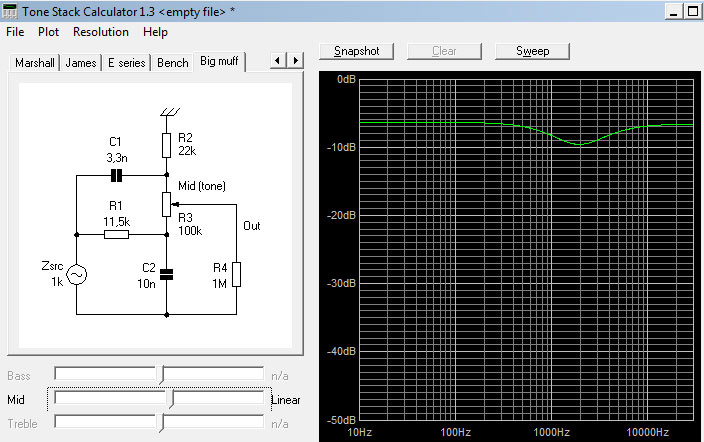The width and height of the screenshot is (704, 442).
Task: Click the disabled Bass slider thumb
Action: click(161, 375)
